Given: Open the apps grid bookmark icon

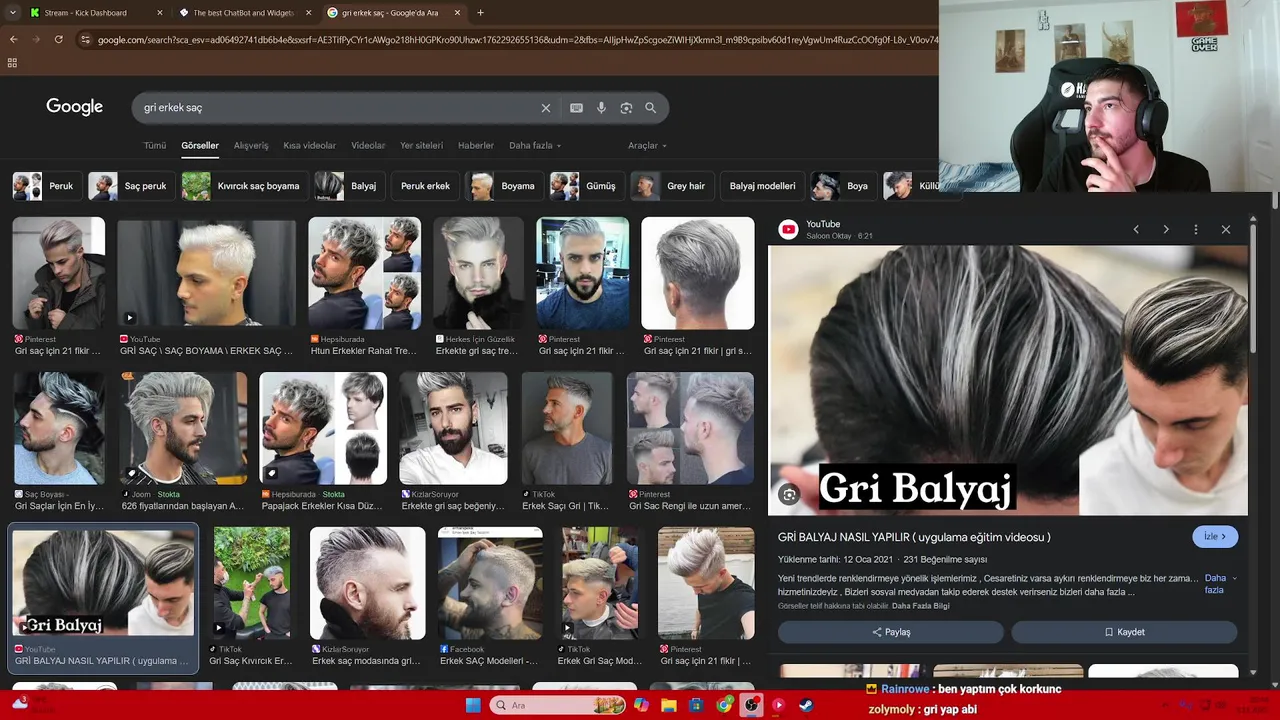Looking at the screenshot, I should pos(12,62).
